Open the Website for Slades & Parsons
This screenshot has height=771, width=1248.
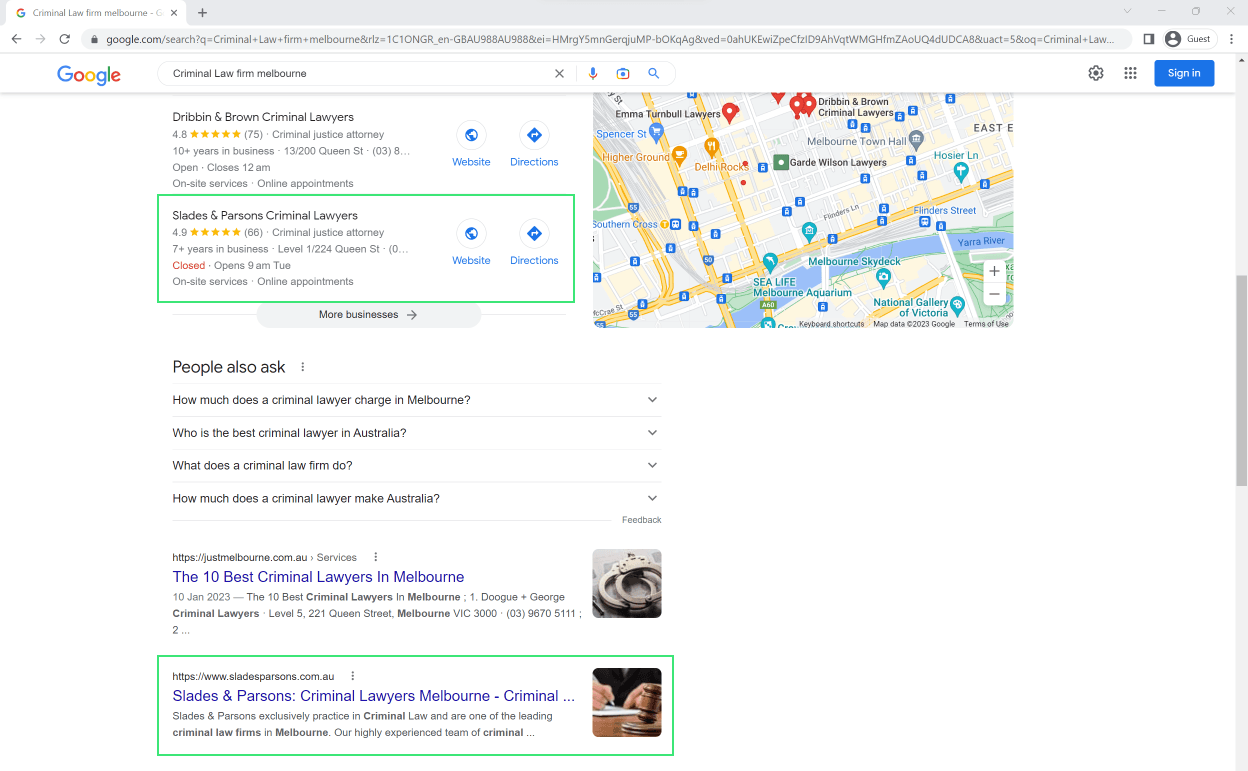[x=471, y=232]
